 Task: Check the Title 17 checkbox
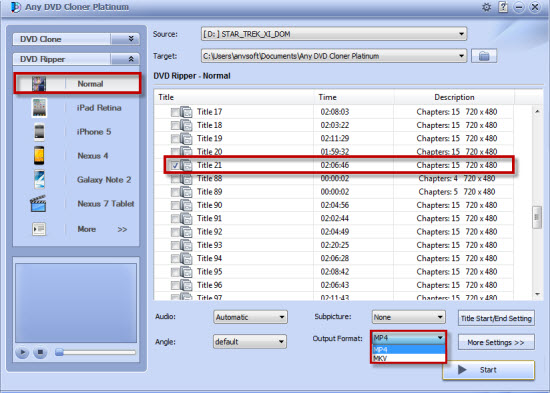(175, 112)
